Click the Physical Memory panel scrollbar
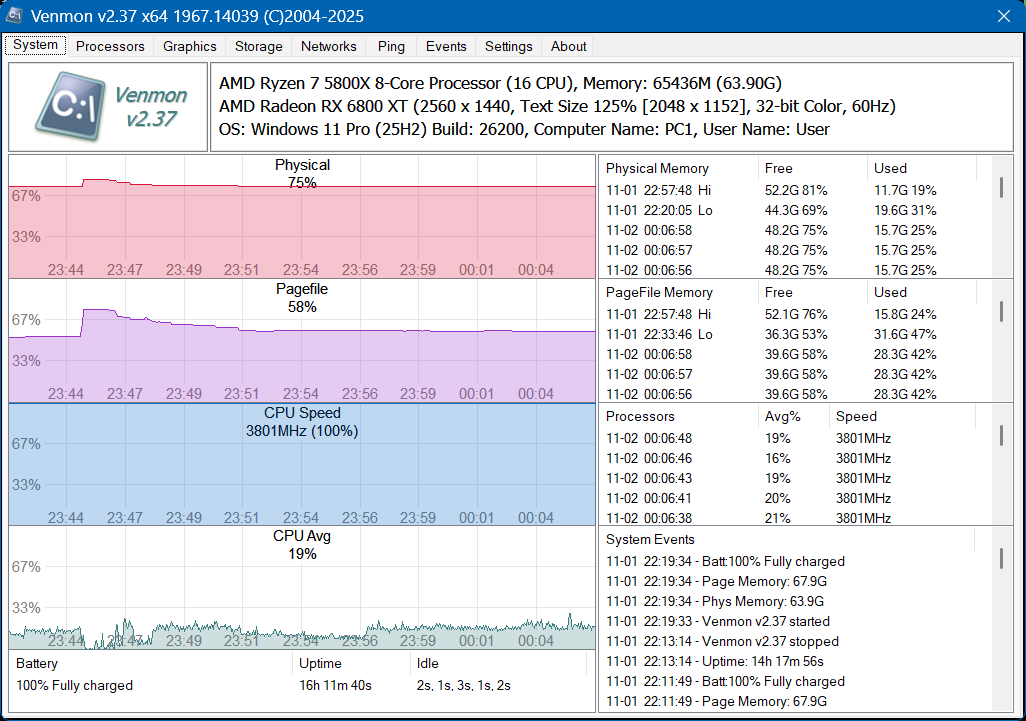This screenshot has height=721, width=1026. point(1003,190)
